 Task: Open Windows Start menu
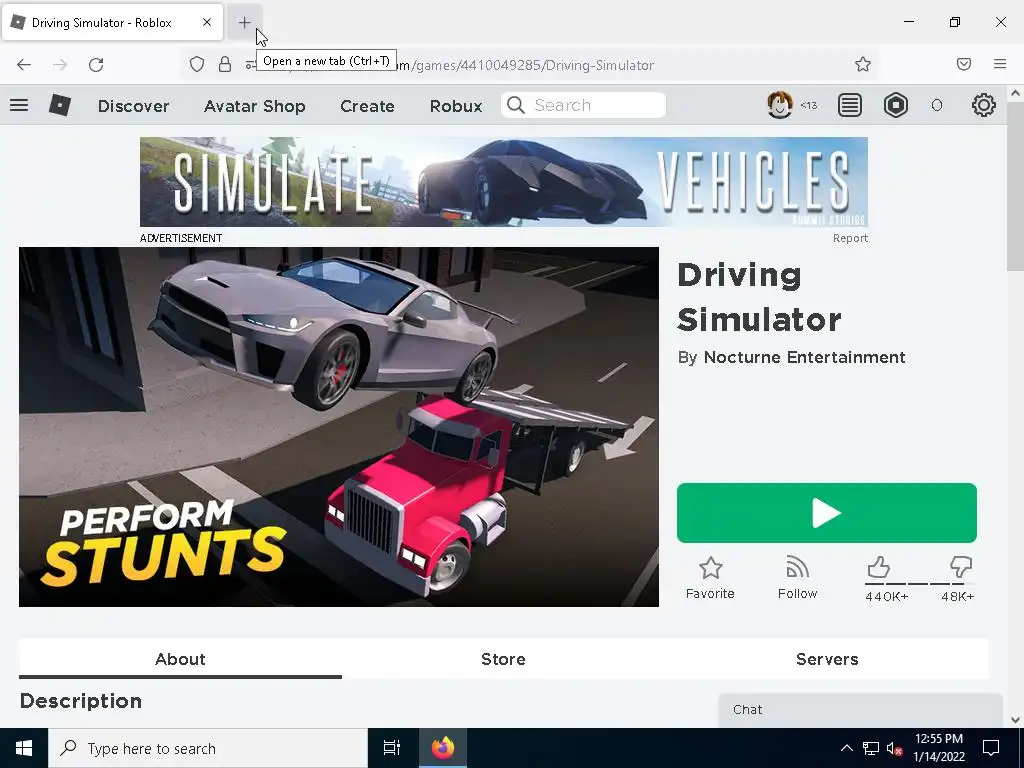coord(24,748)
